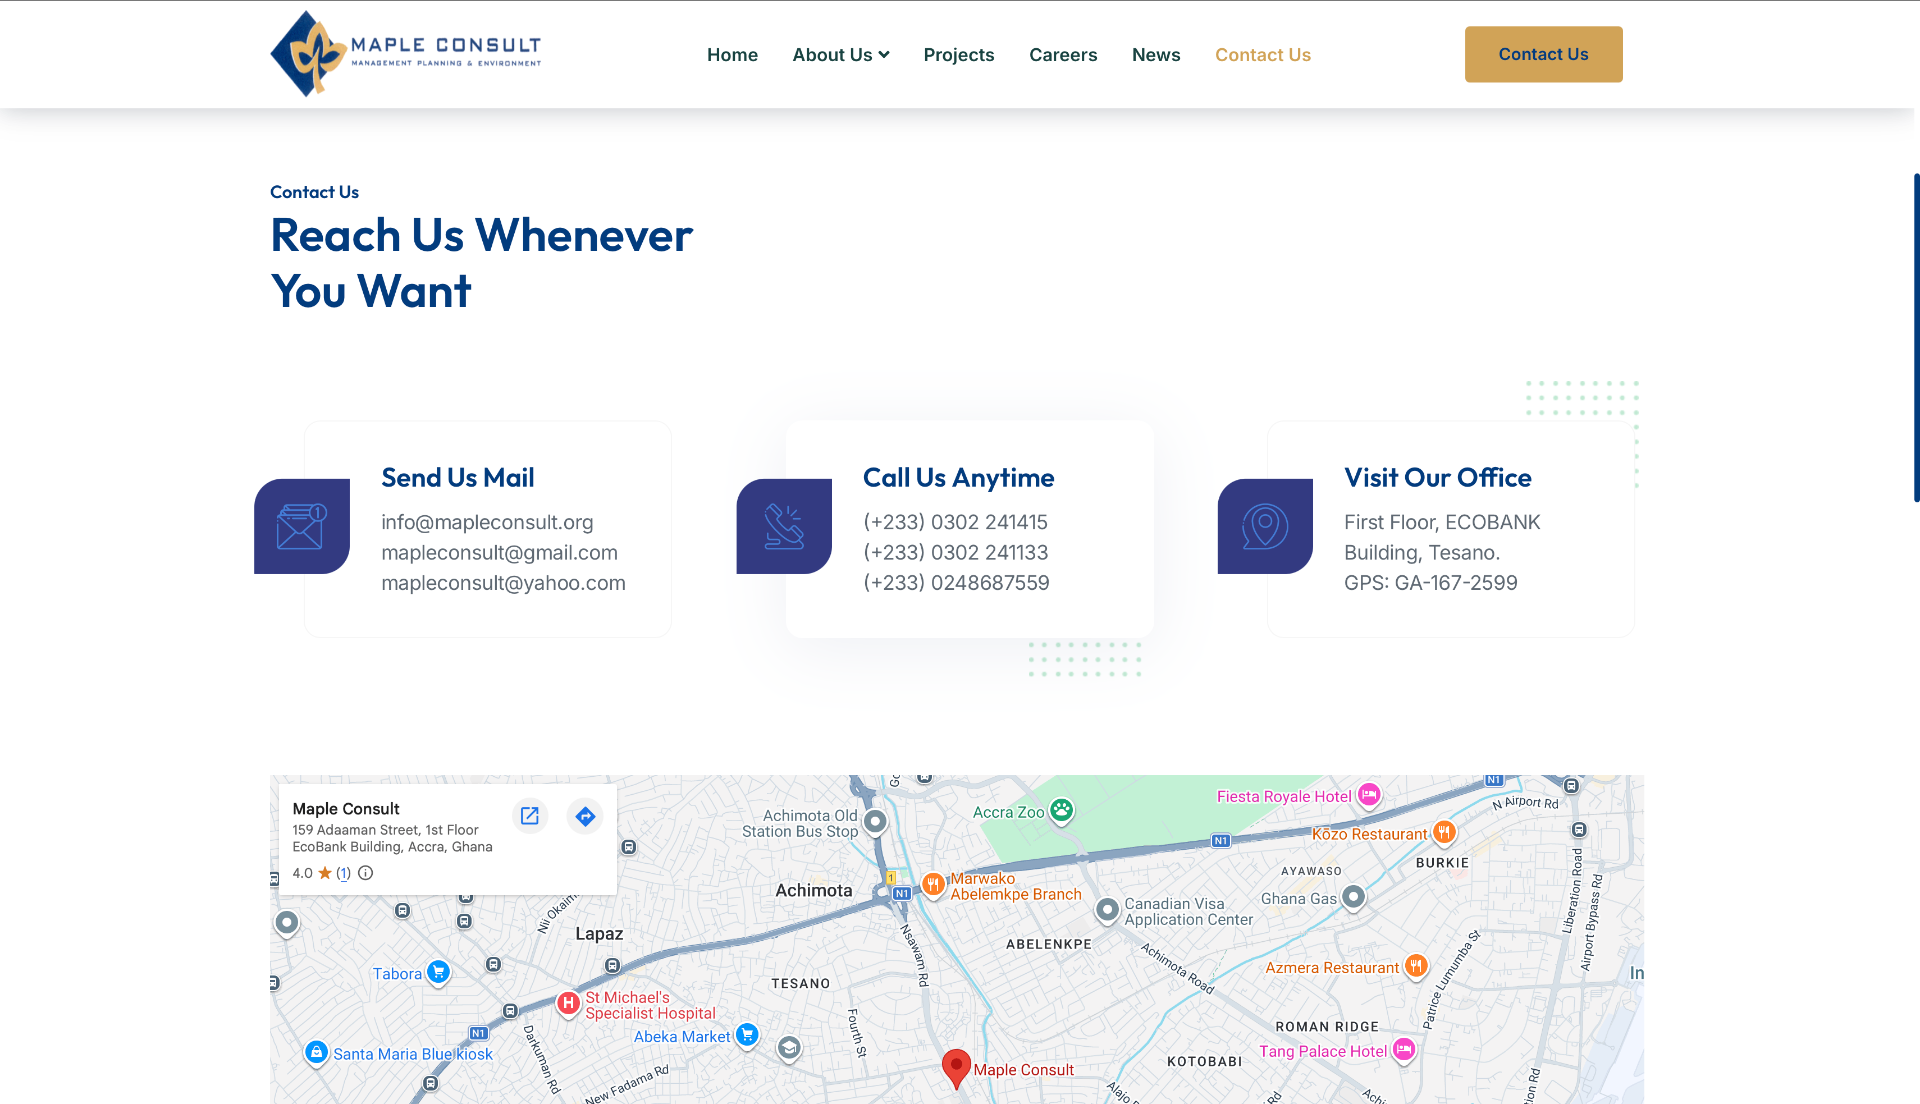Click the Ghana Gas marker
Screen dimensions: 1920x1104
pyautogui.click(x=1353, y=897)
